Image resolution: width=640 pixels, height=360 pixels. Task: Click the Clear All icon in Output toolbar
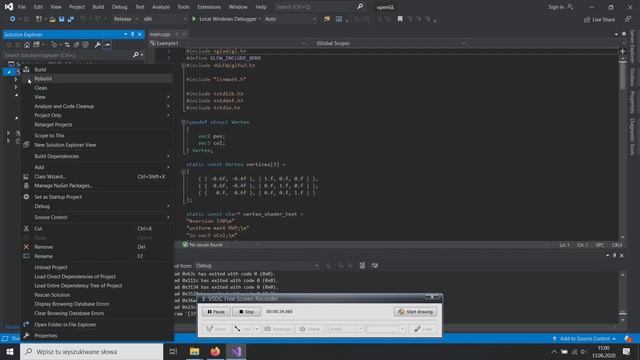(x=362, y=265)
